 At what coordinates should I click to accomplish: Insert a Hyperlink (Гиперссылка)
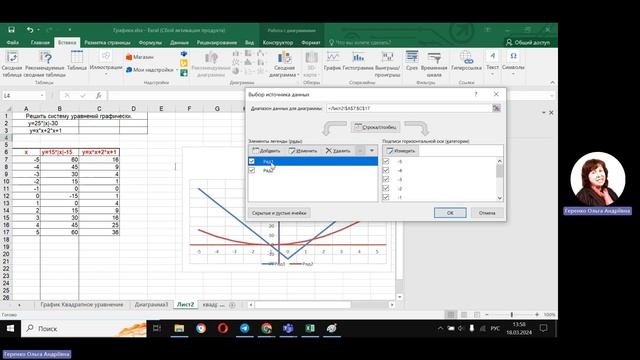467,61
